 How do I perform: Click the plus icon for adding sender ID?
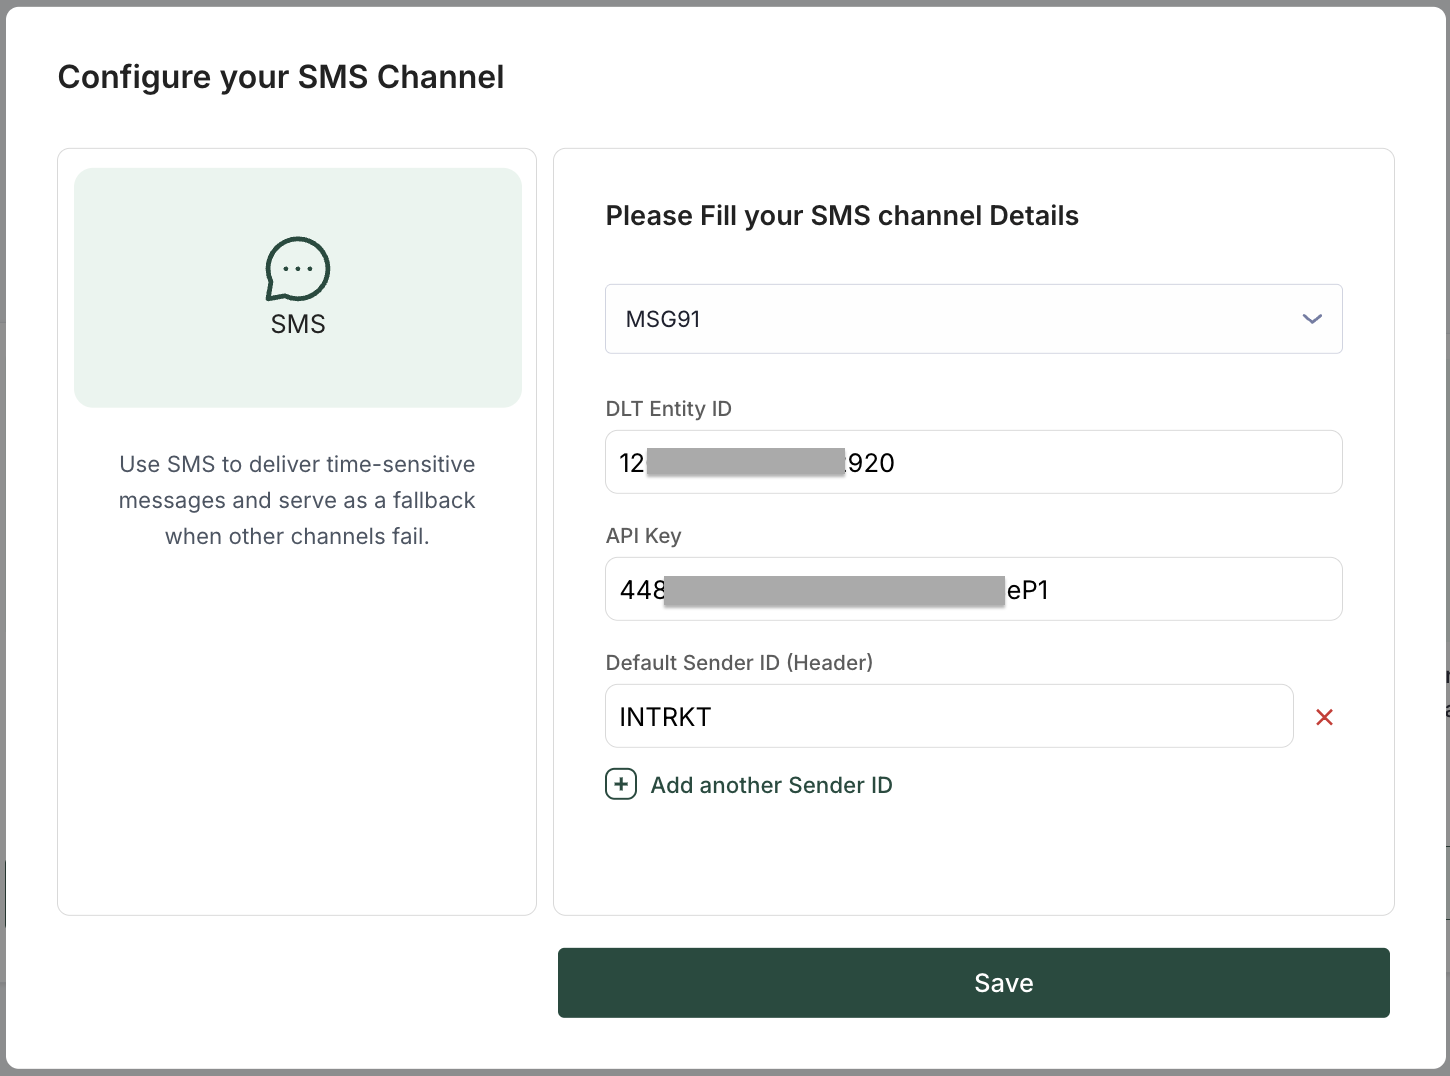point(621,785)
